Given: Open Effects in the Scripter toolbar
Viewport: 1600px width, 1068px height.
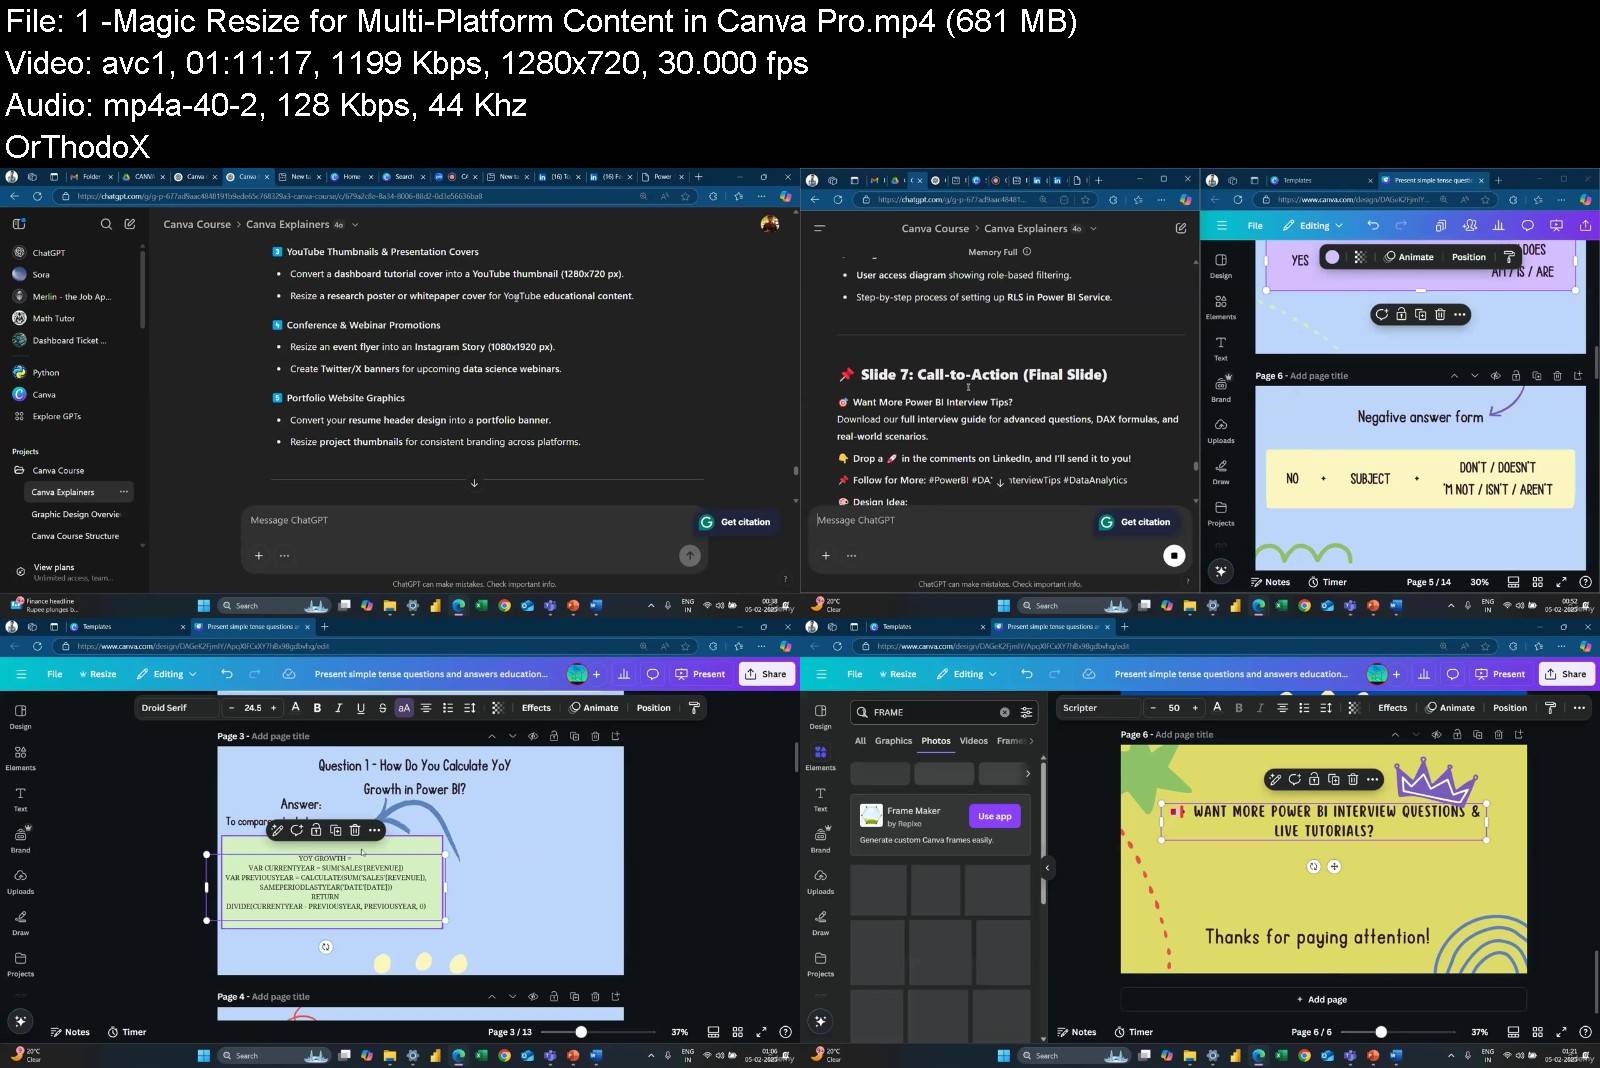Looking at the screenshot, I should [1392, 708].
